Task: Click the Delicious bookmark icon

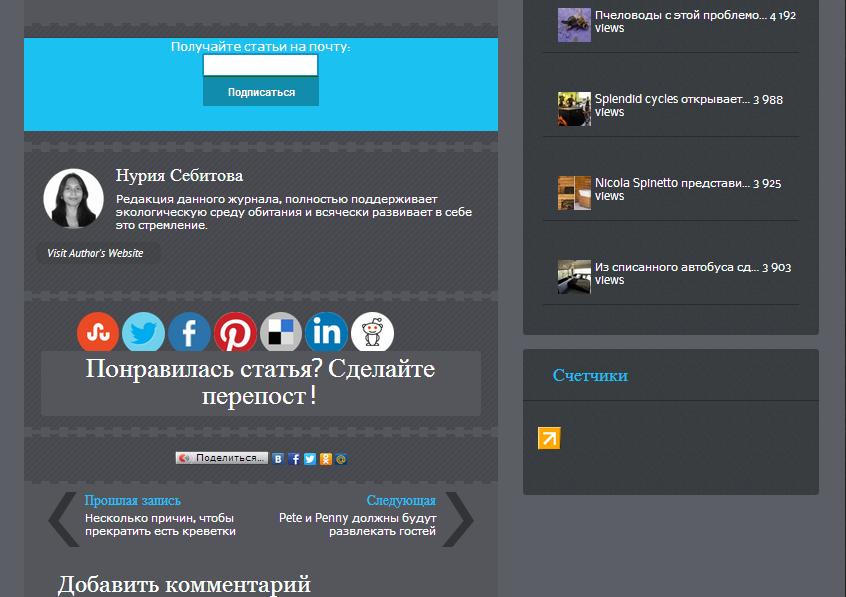Action: [281, 332]
